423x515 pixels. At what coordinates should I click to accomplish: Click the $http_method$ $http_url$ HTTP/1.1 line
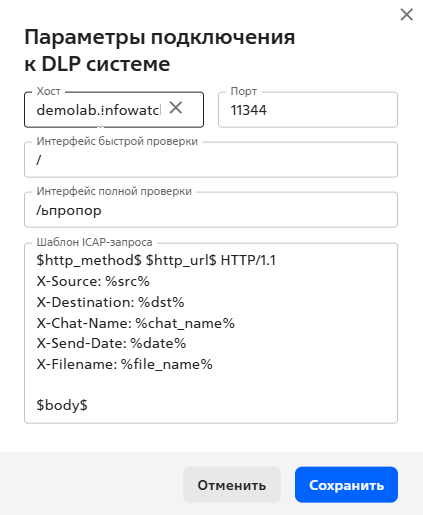(156, 260)
